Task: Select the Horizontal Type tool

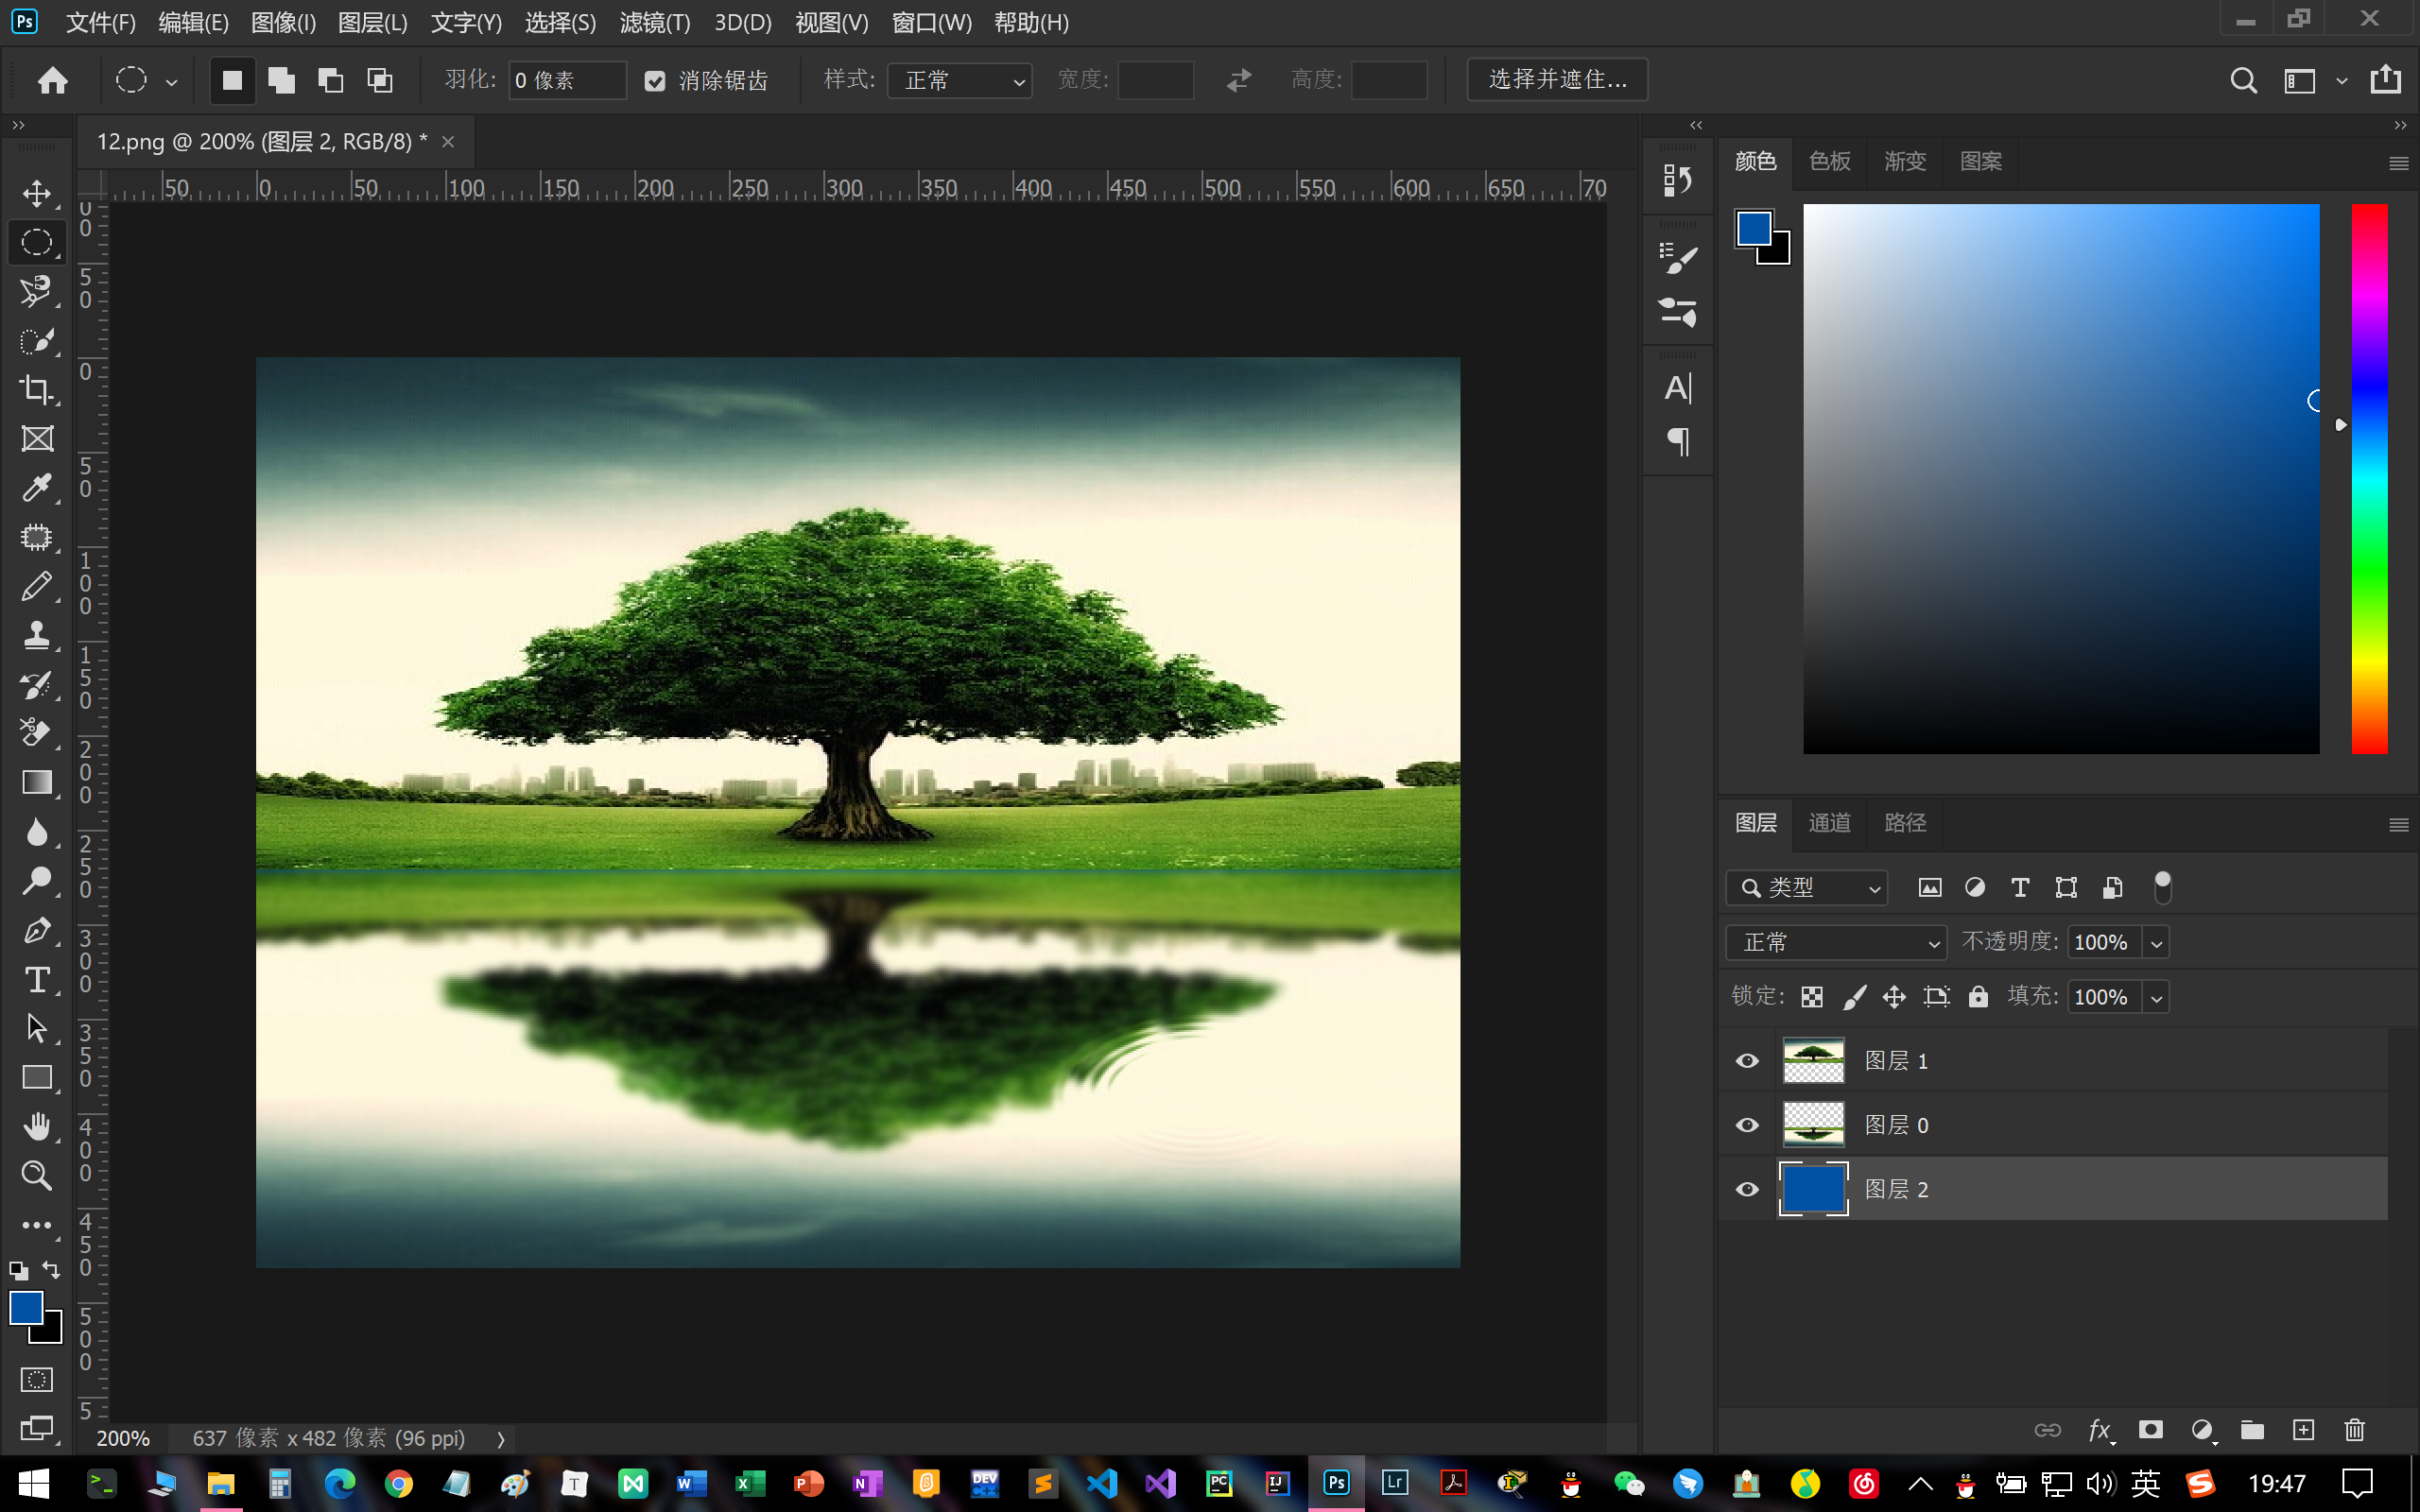Action: (37, 979)
